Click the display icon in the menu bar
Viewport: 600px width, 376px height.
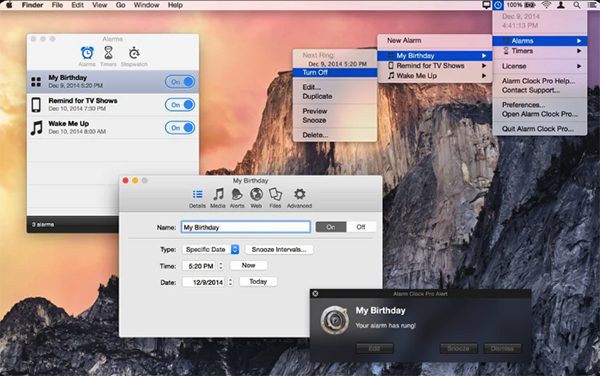pos(486,5)
